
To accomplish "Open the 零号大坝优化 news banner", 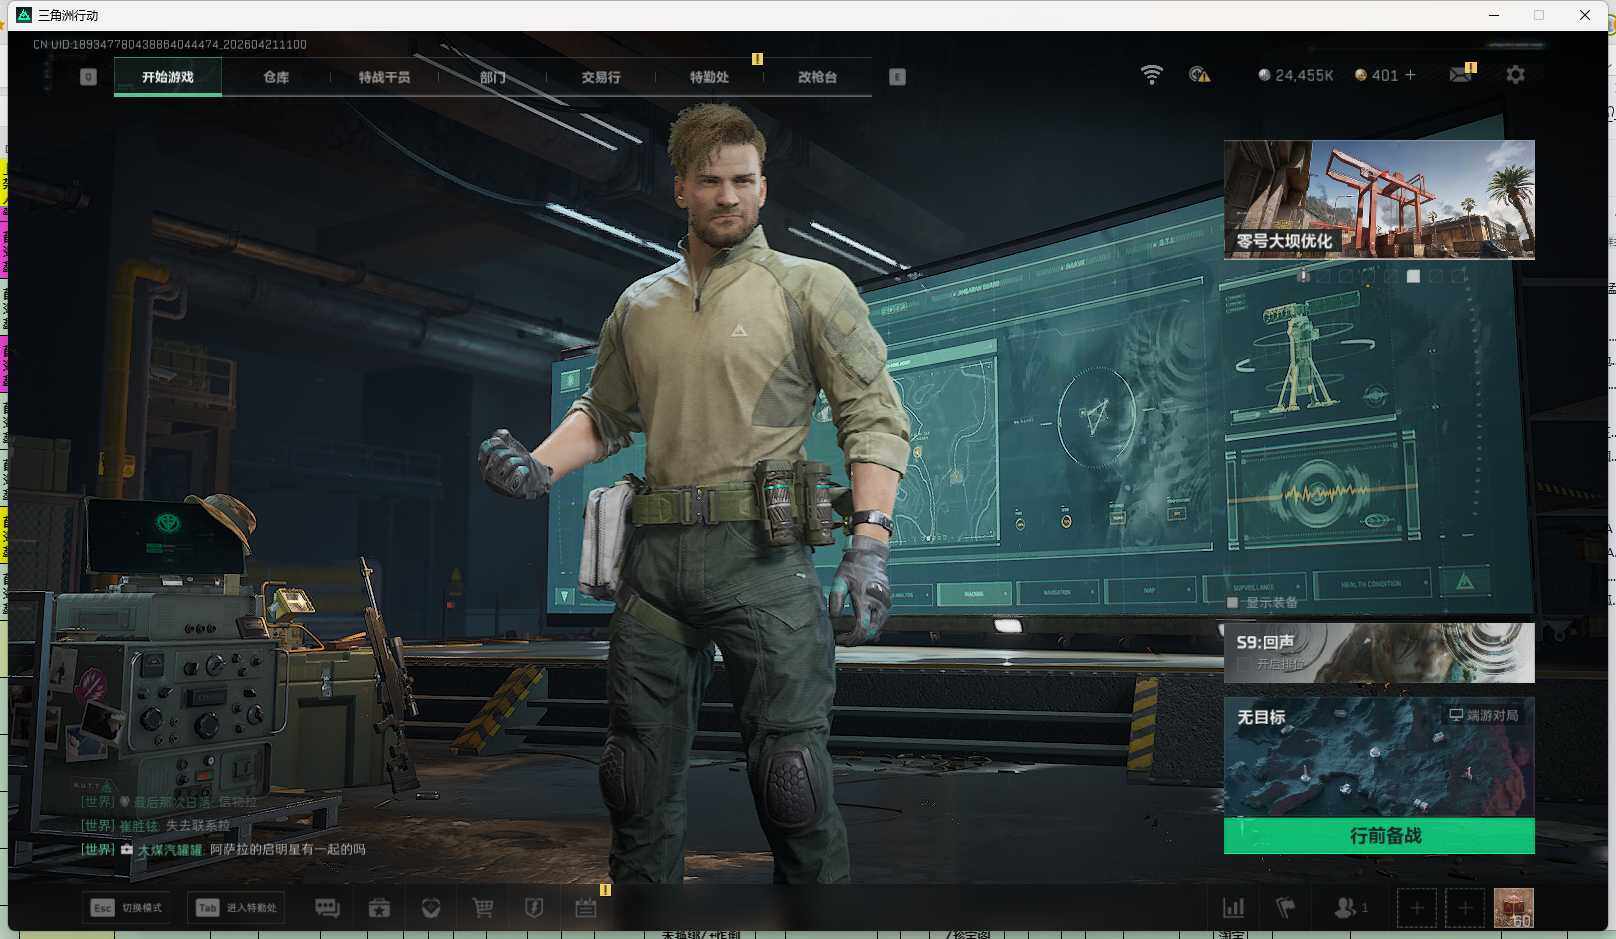I will pos(1379,199).
